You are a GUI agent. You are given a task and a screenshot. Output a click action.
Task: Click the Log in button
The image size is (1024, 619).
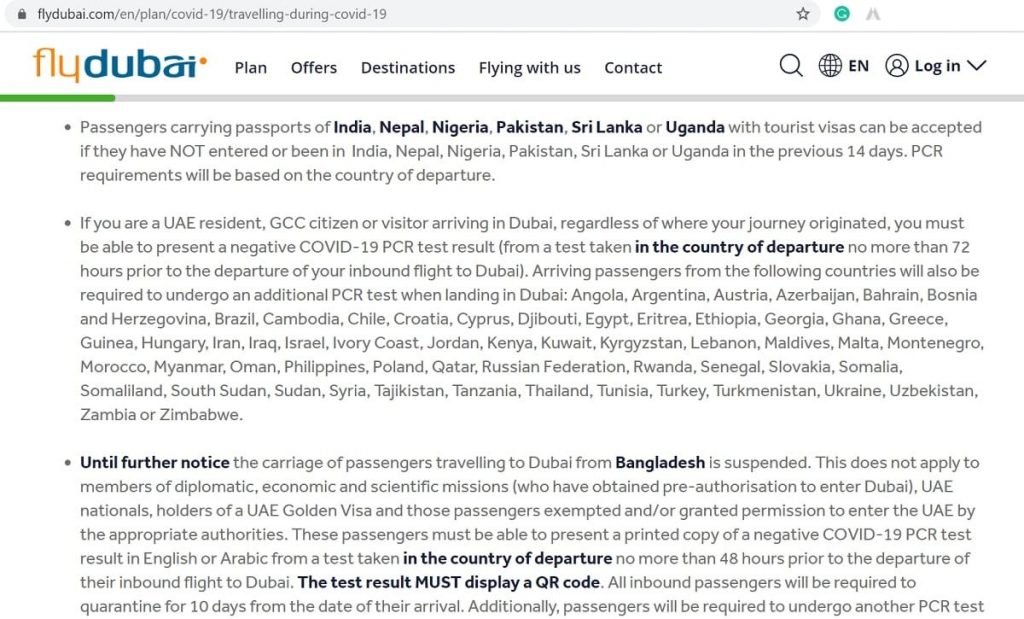pyautogui.click(x=937, y=66)
